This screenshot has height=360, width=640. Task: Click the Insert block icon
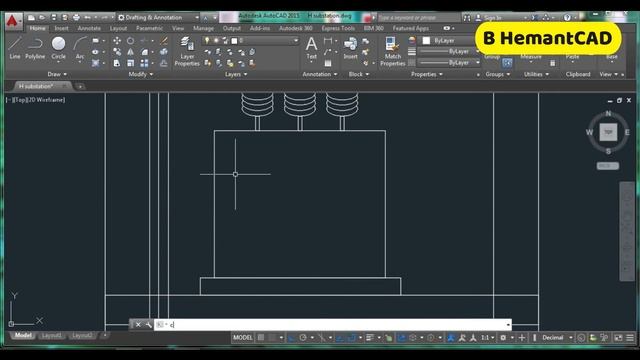[350, 47]
